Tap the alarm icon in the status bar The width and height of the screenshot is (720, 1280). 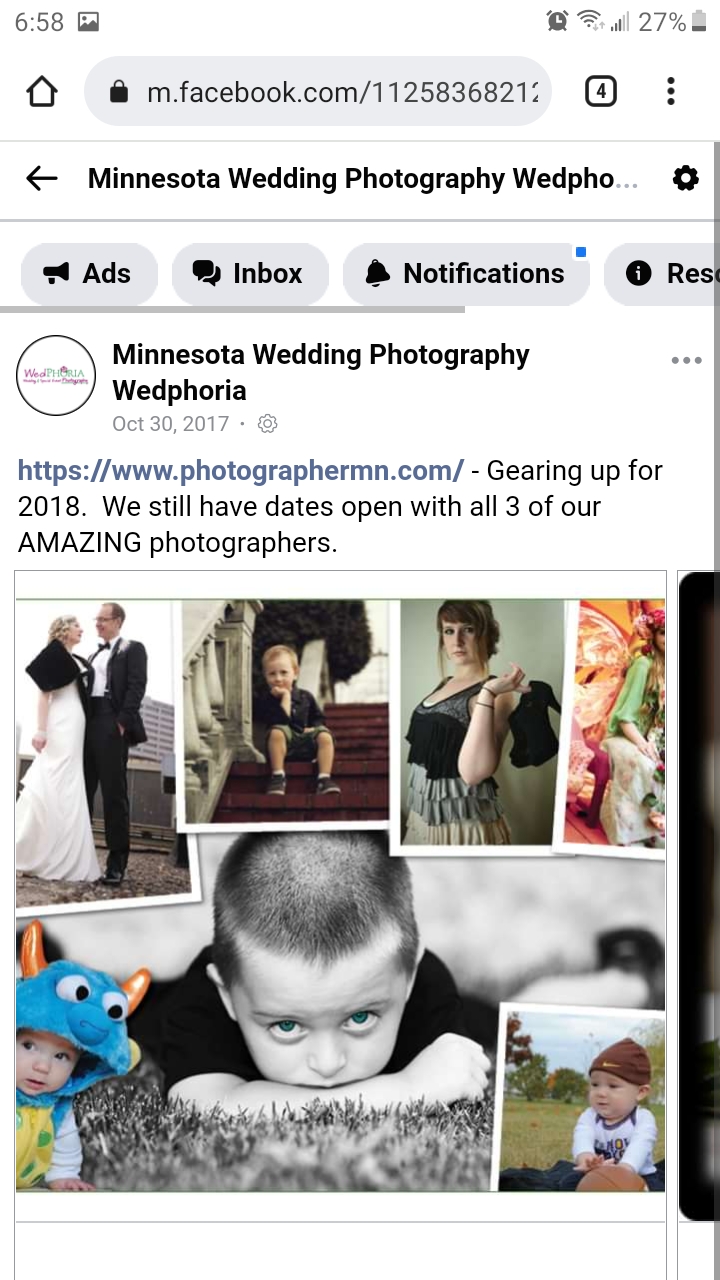557,21
